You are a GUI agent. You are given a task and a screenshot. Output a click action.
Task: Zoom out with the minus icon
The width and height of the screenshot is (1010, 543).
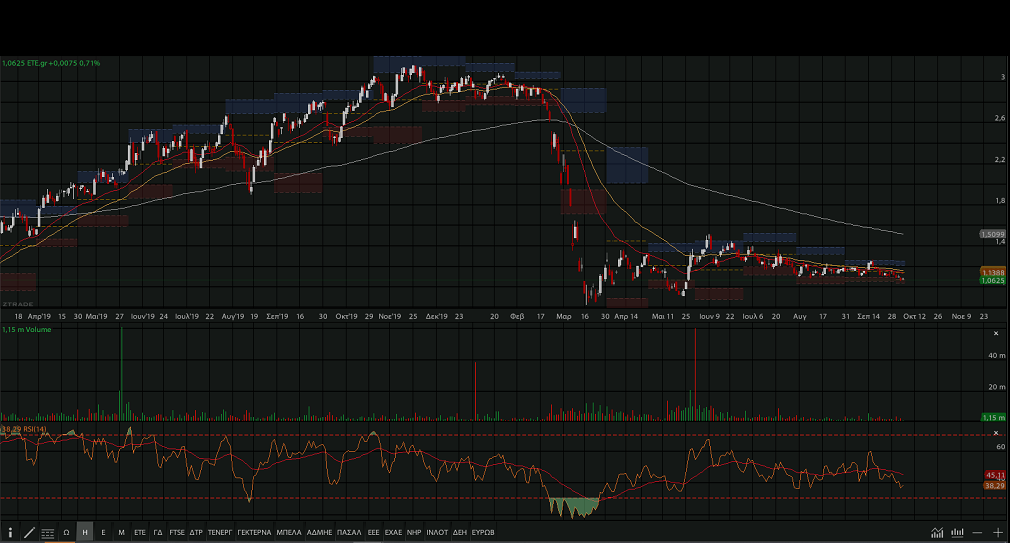coord(977,532)
